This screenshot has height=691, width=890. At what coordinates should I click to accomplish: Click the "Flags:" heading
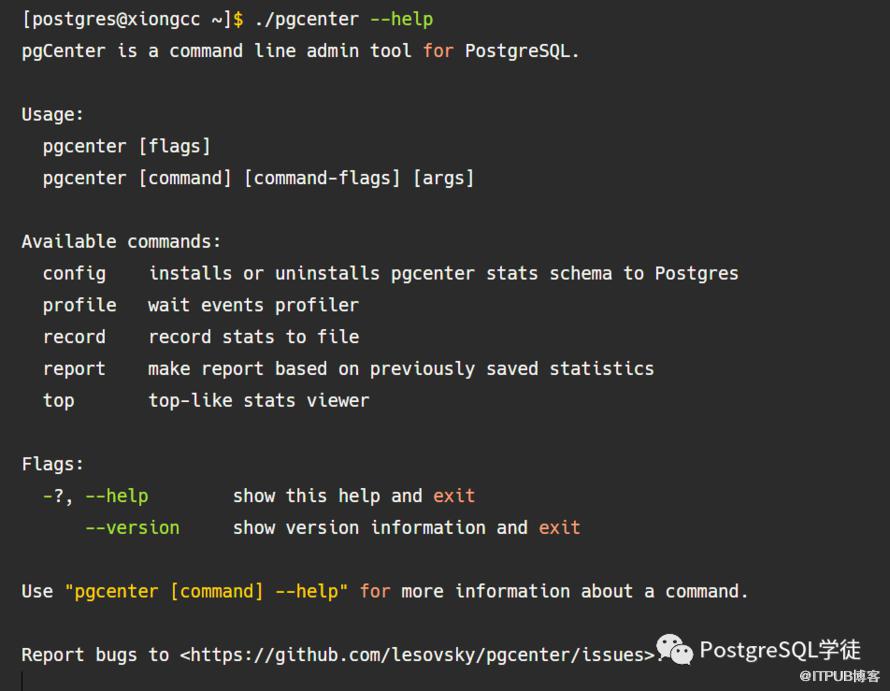53,464
